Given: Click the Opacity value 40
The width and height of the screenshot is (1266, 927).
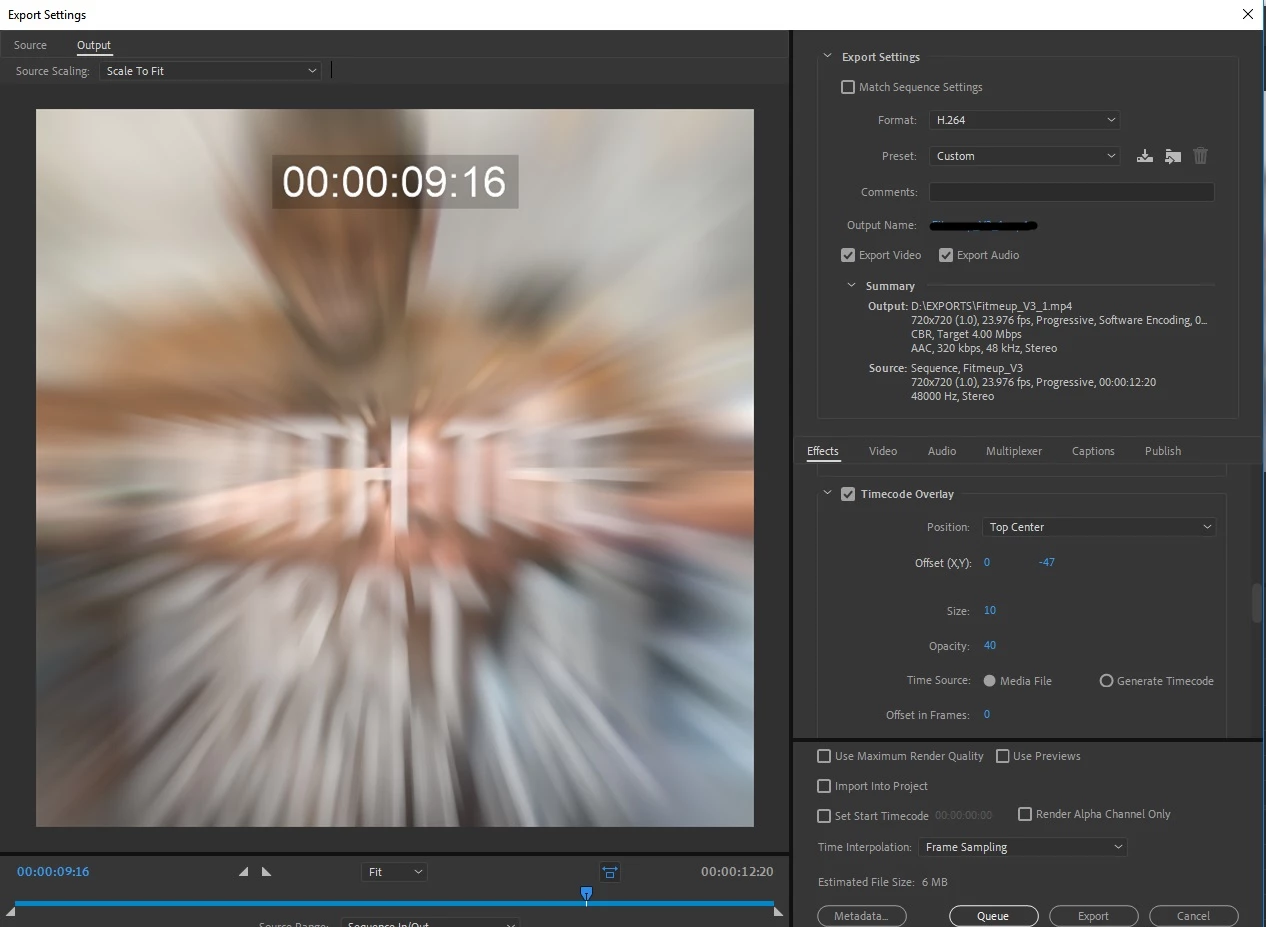Looking at the screenshot, I should tap(990, 645).
